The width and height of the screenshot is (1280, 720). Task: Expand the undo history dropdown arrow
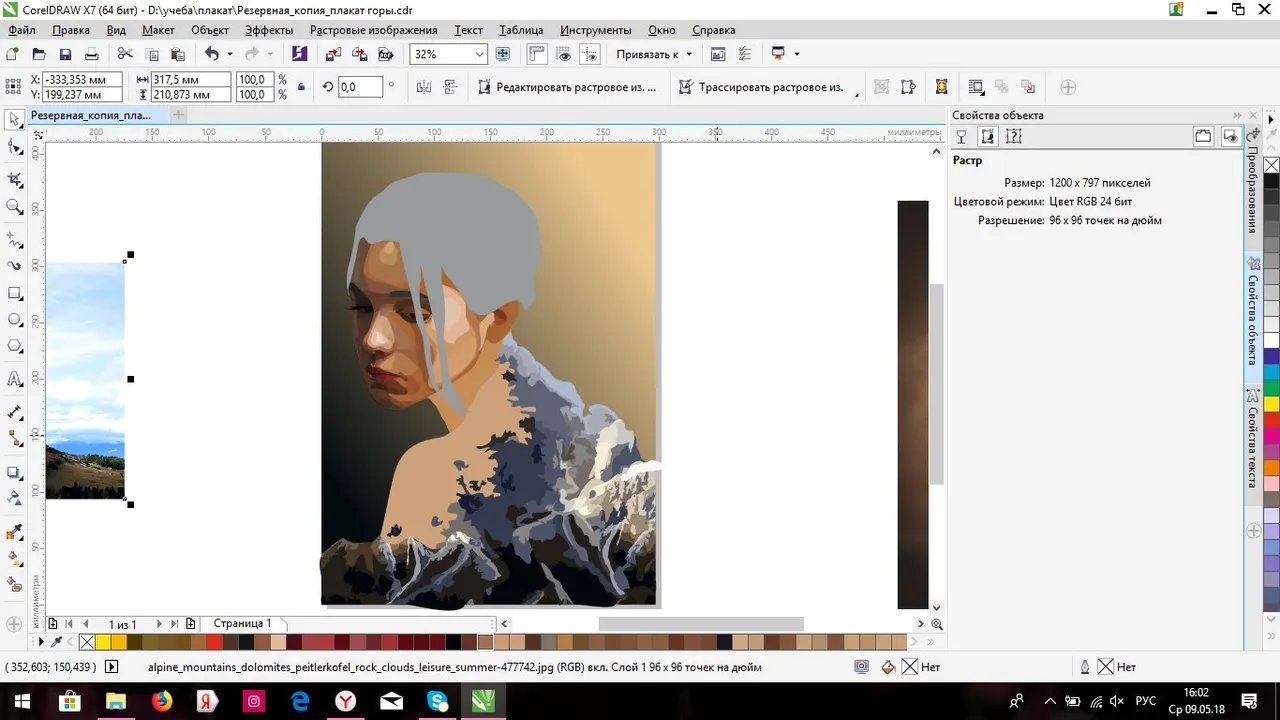coord(230,54)
